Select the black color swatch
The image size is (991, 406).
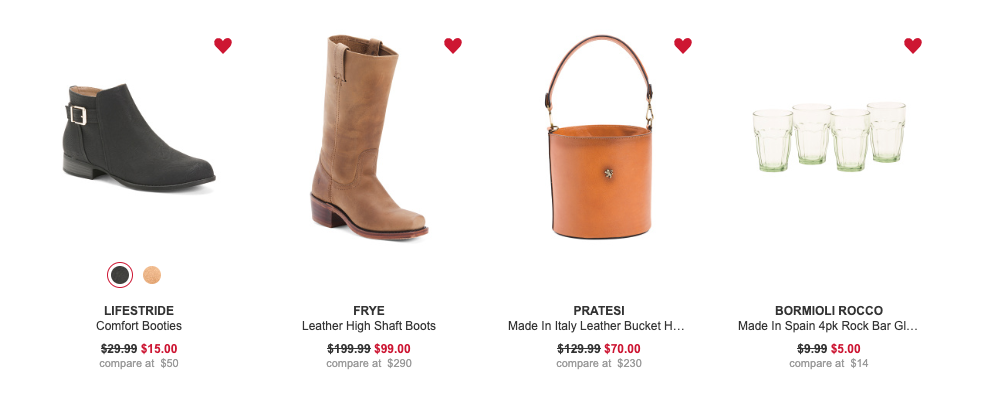click(120, 275)
